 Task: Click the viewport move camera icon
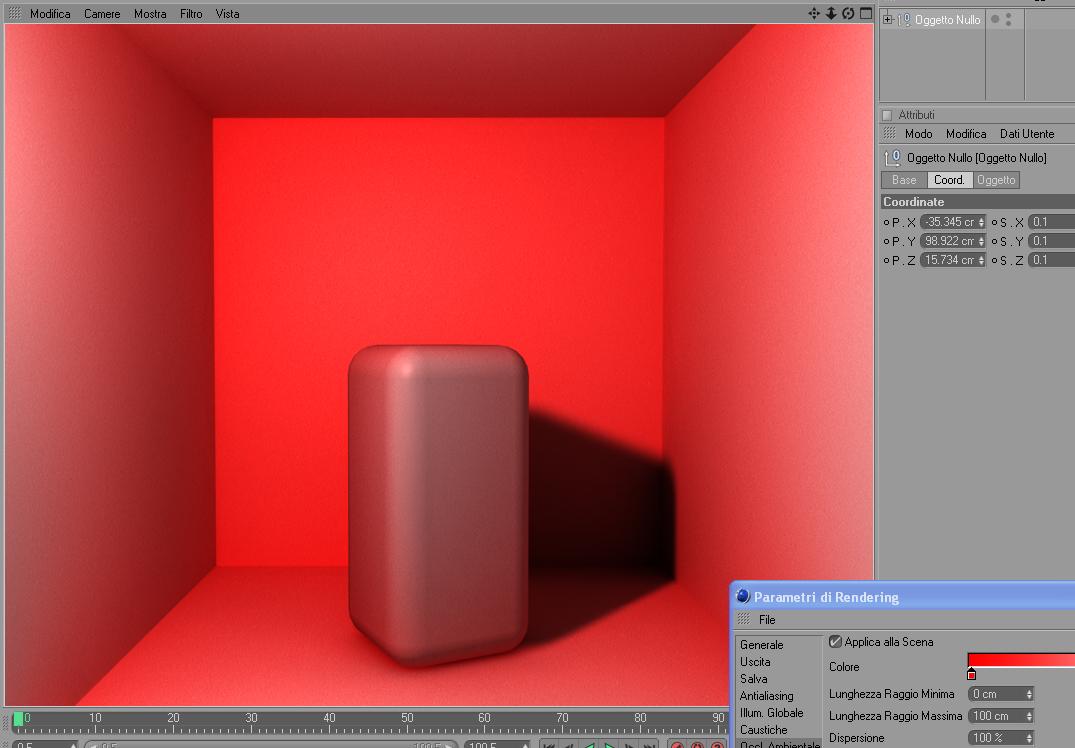point(814,14)
